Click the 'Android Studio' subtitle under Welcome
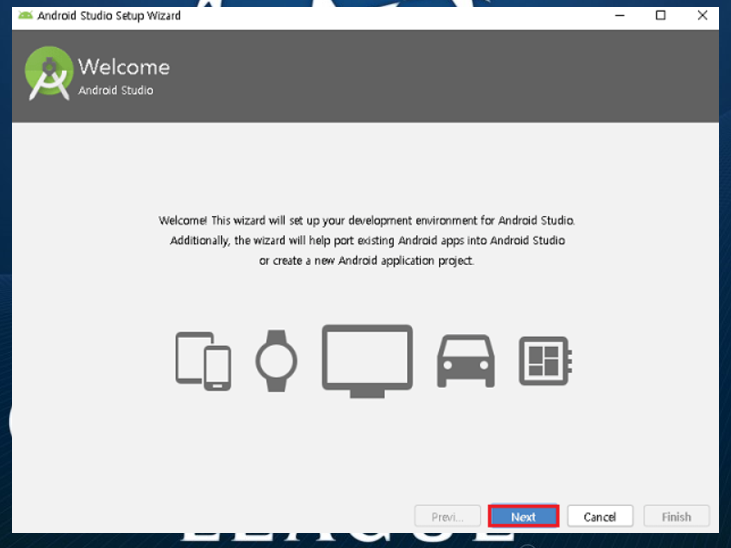The width and height of the screenshot is (731, 548). 116,90
